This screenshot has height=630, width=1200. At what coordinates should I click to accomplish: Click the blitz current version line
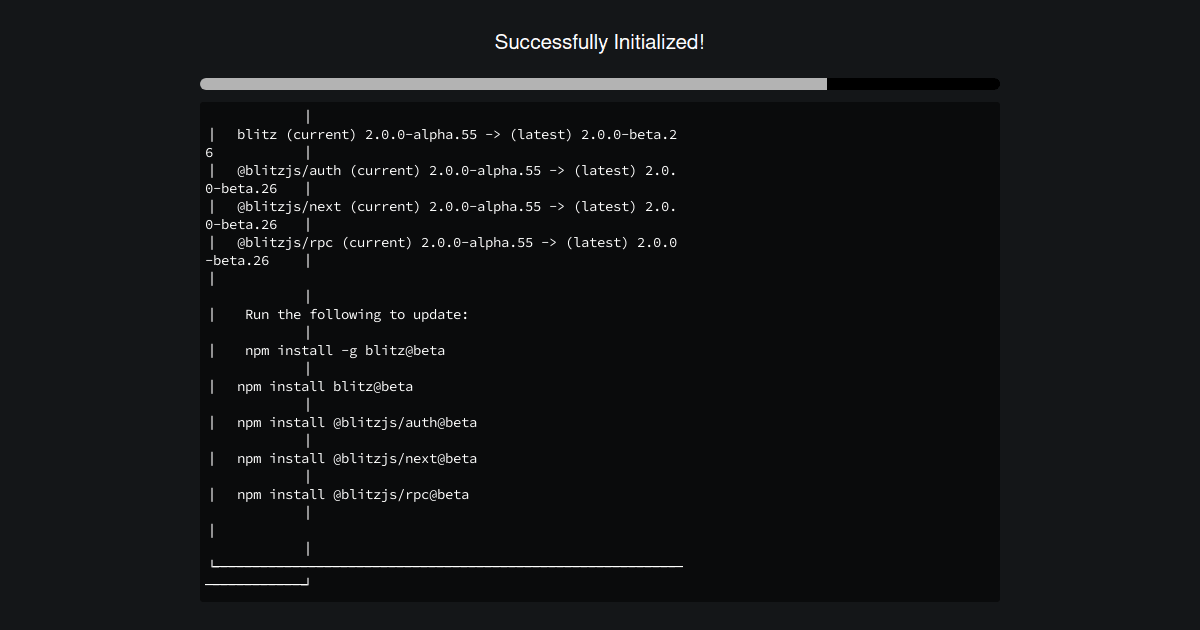440,134
